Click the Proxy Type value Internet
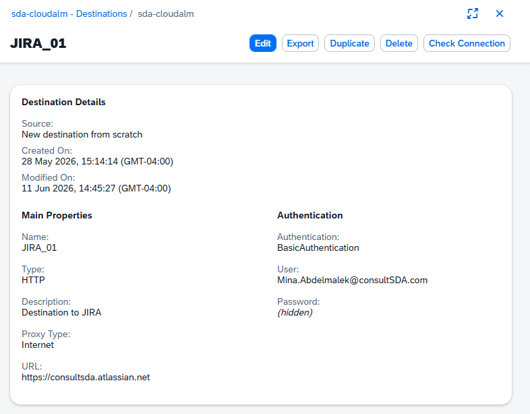This screenshot has width=530, height=414. pyautogui.click(x=38, y=345)
